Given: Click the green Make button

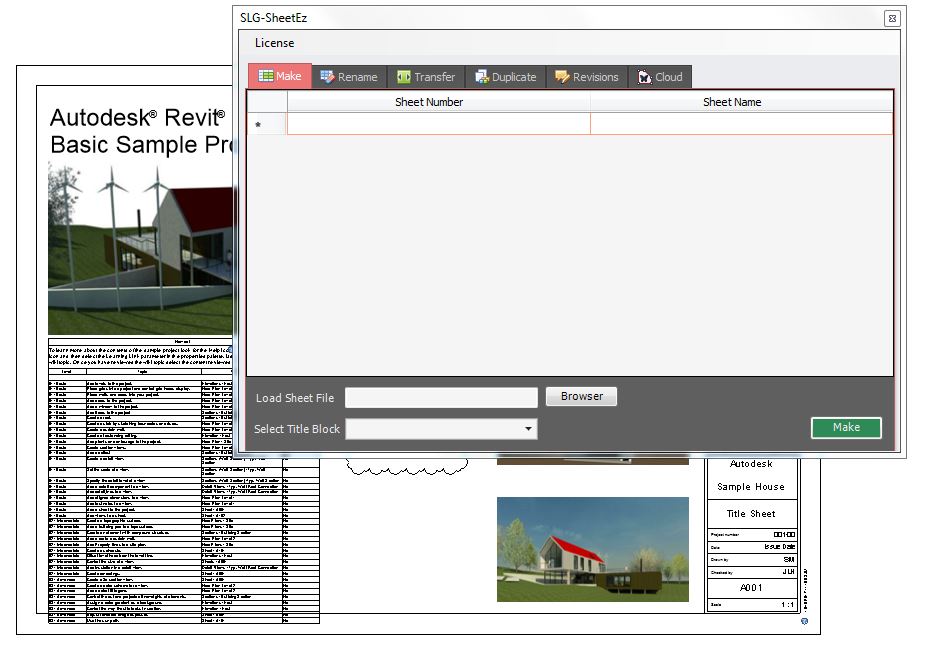Looking at the screenshot, I should point(846,427).
